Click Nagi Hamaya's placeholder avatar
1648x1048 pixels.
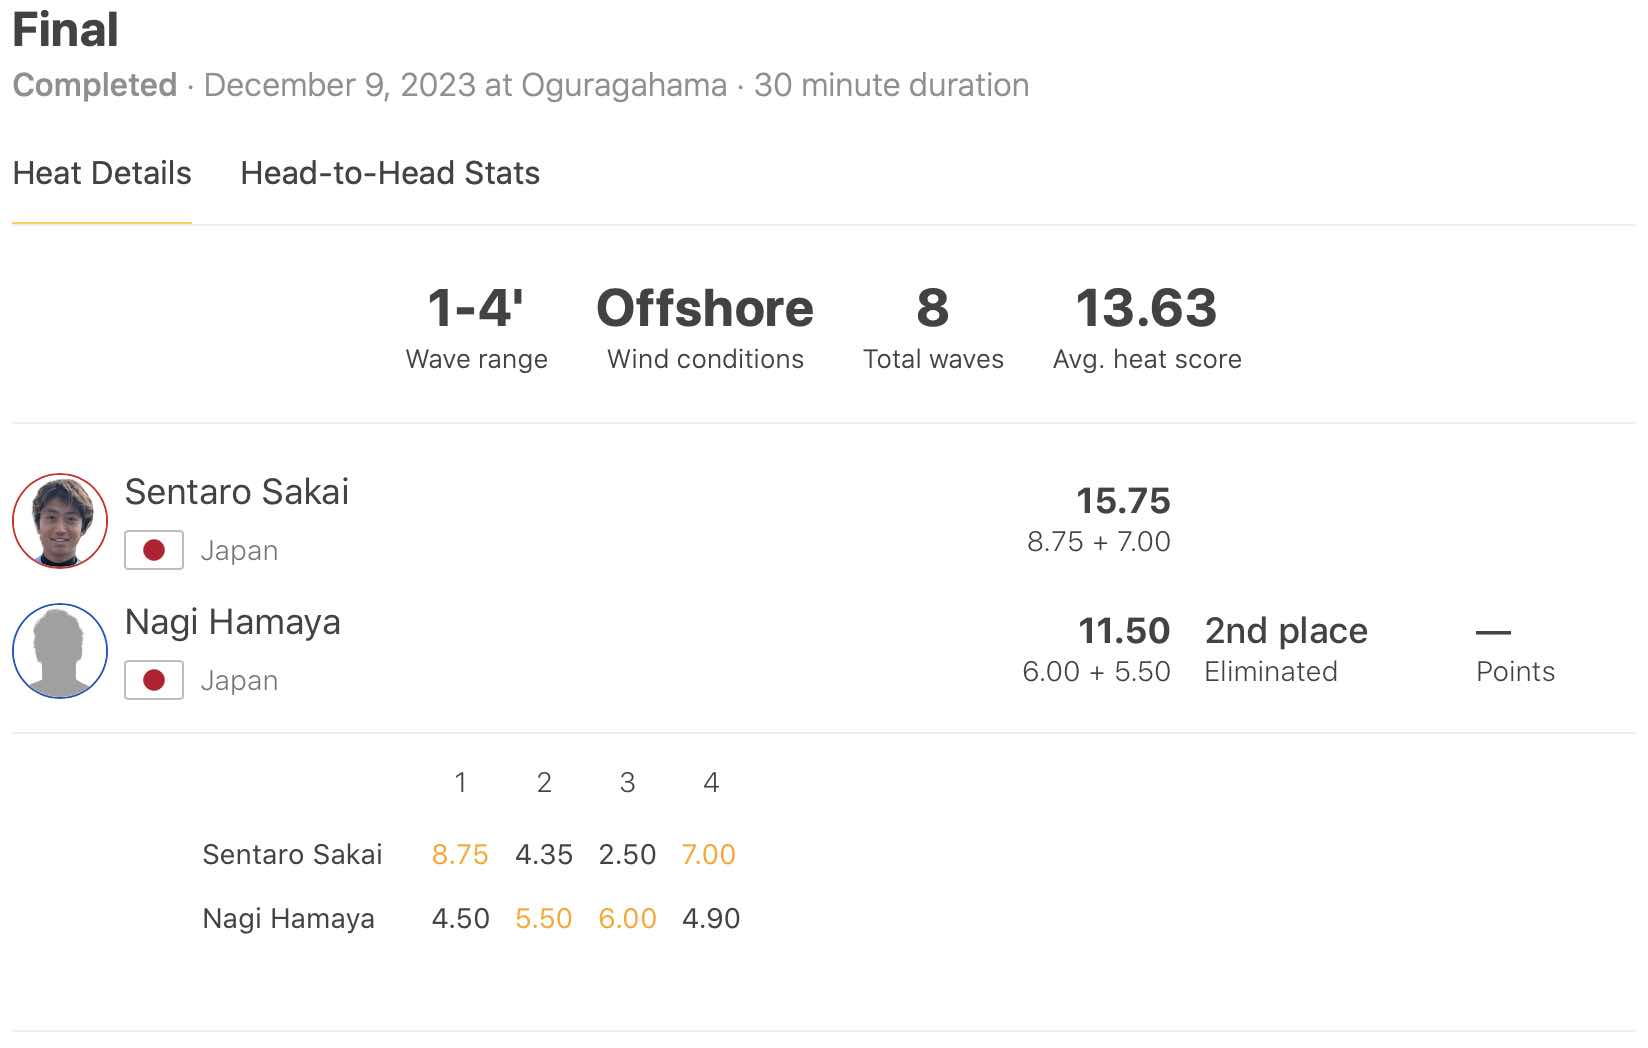coord(60,651)
